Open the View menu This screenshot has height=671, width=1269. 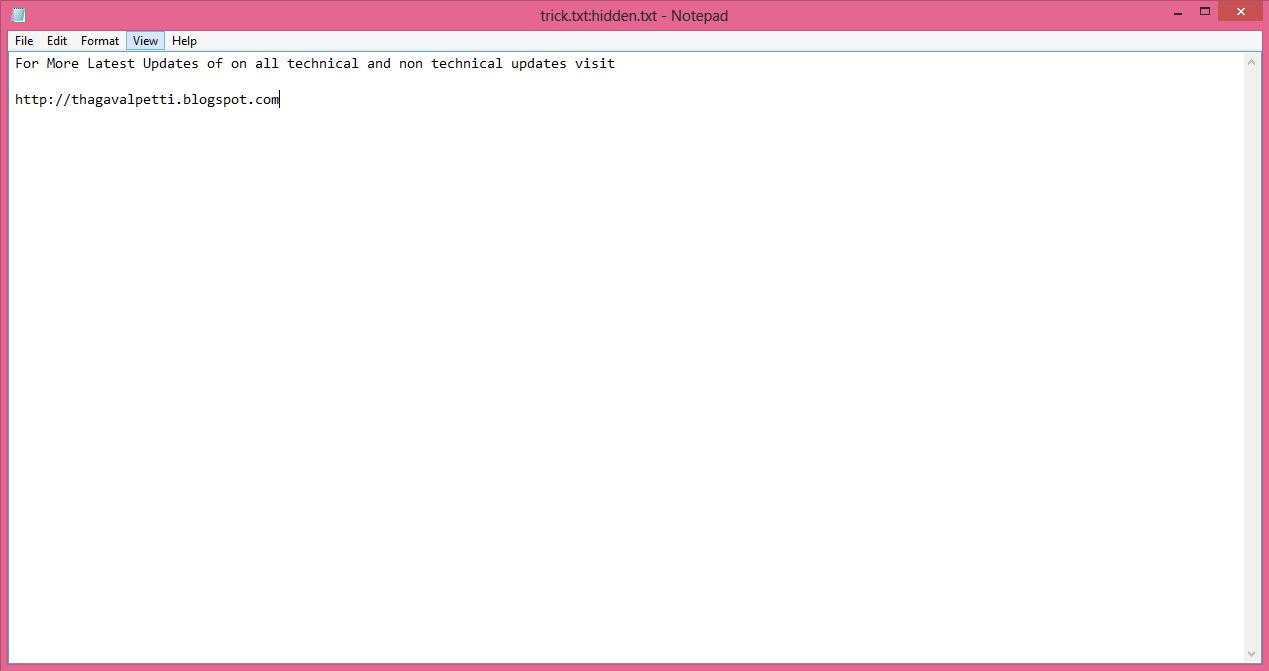coord(144,40)
